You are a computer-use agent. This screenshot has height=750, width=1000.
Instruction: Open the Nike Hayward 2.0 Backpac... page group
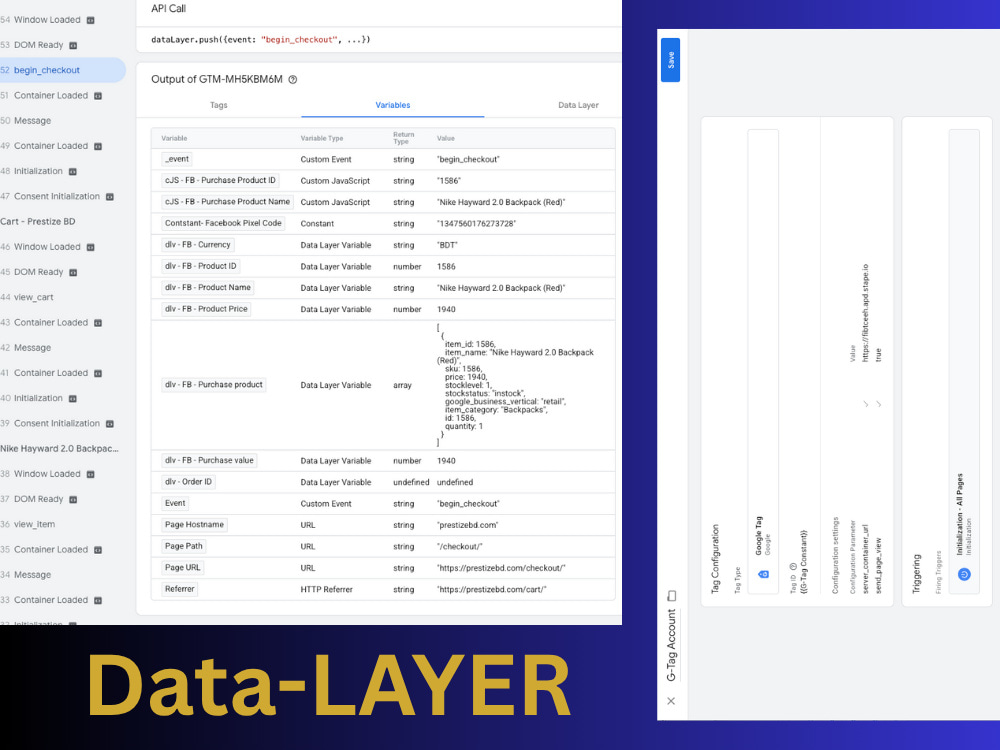pos(59,448)
